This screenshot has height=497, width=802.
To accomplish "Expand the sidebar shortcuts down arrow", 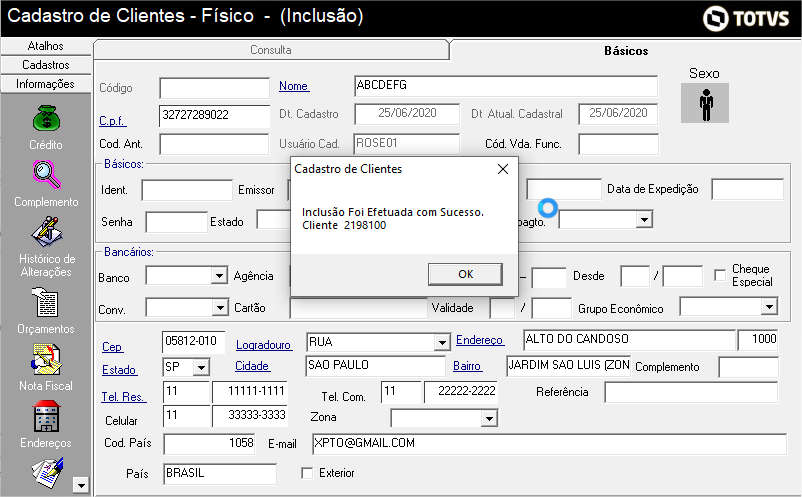I will click(x=81, y=485).
